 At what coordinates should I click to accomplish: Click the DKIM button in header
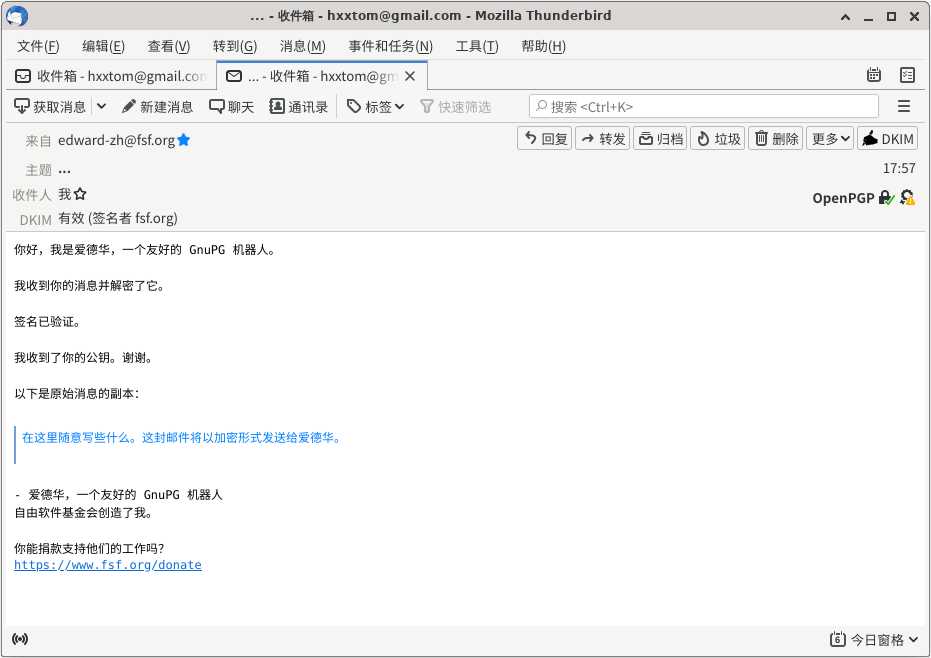click(x=888, y=139)
